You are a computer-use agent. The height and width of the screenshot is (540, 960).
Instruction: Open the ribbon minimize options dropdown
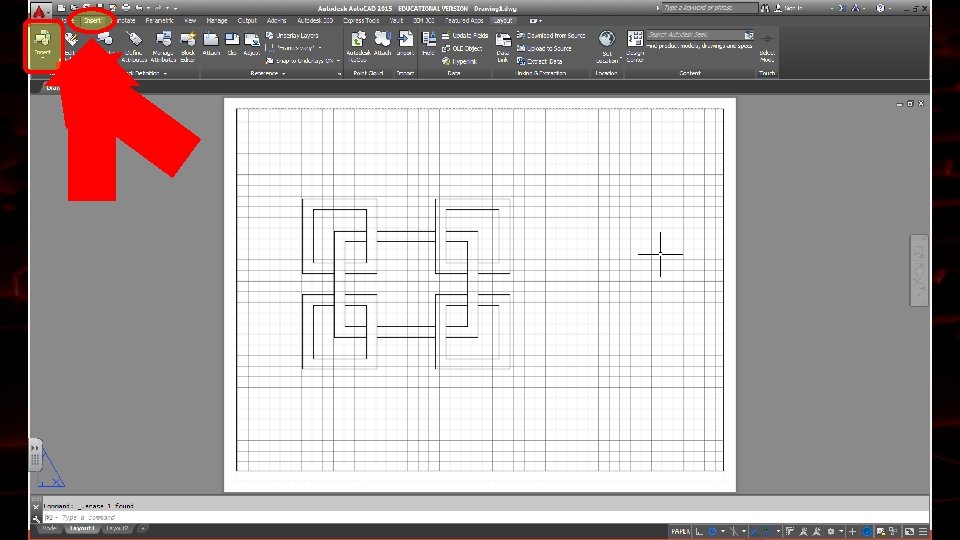(x=536, y=21)
